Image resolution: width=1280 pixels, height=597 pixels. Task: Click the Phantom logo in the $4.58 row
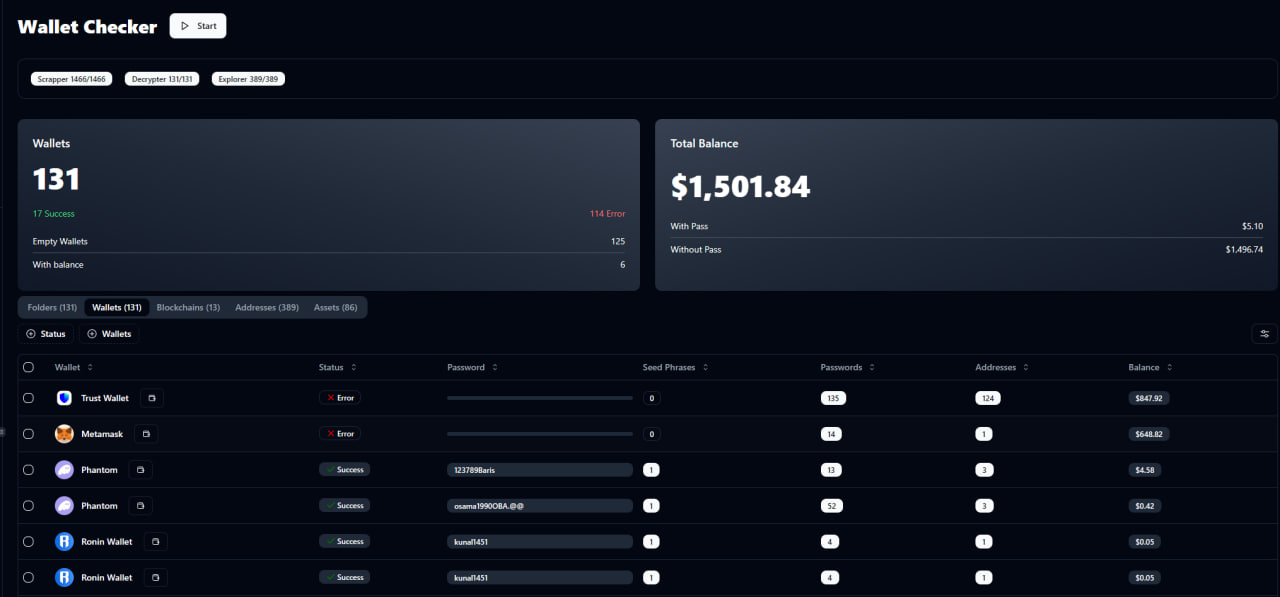pos(64,470)
